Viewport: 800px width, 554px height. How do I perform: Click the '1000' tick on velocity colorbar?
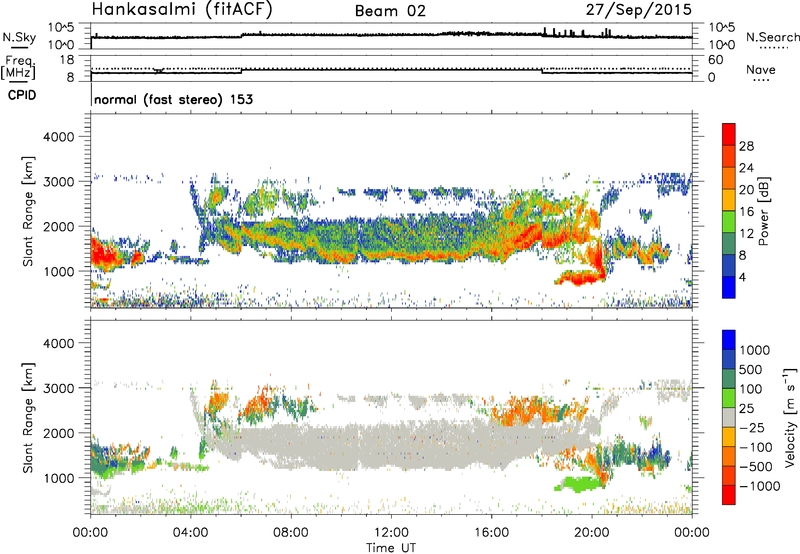(x=755, y=350)
